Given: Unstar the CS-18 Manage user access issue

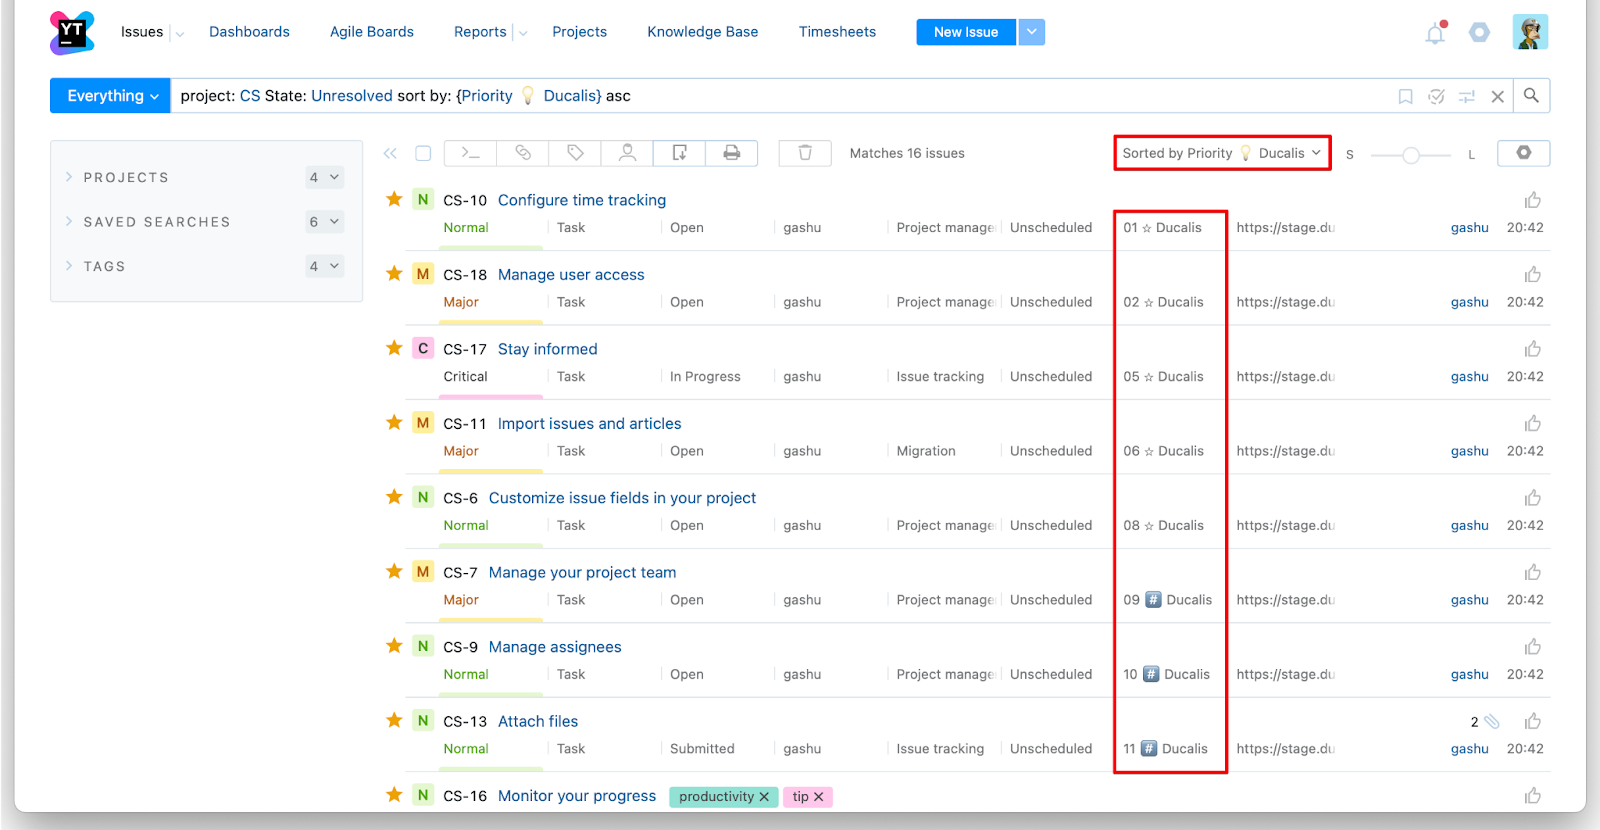Looking at the screenshot, I should [394, 274].
